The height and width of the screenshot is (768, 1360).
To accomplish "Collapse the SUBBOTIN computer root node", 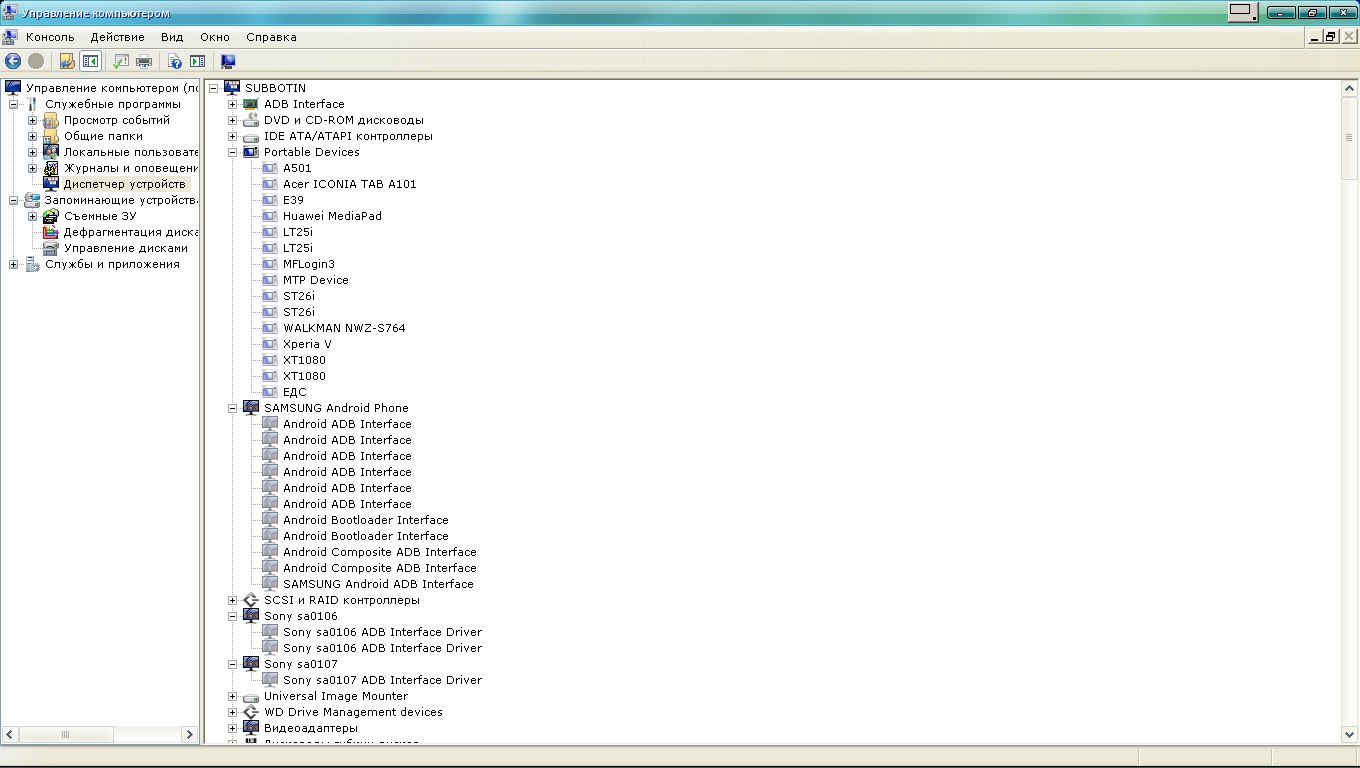I will point(213,88).
